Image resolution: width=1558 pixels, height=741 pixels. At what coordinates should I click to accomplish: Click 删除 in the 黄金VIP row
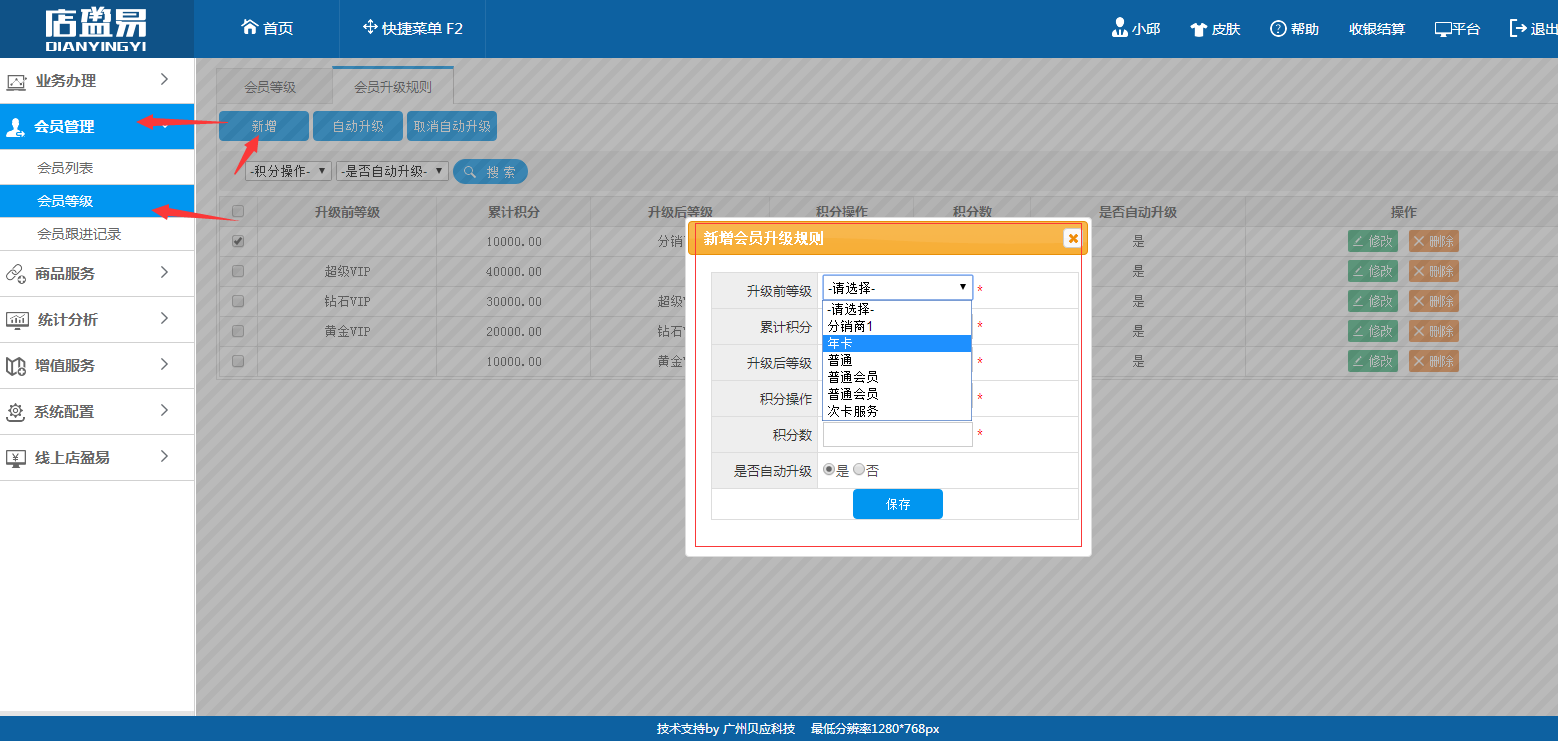click(1434, 331)
